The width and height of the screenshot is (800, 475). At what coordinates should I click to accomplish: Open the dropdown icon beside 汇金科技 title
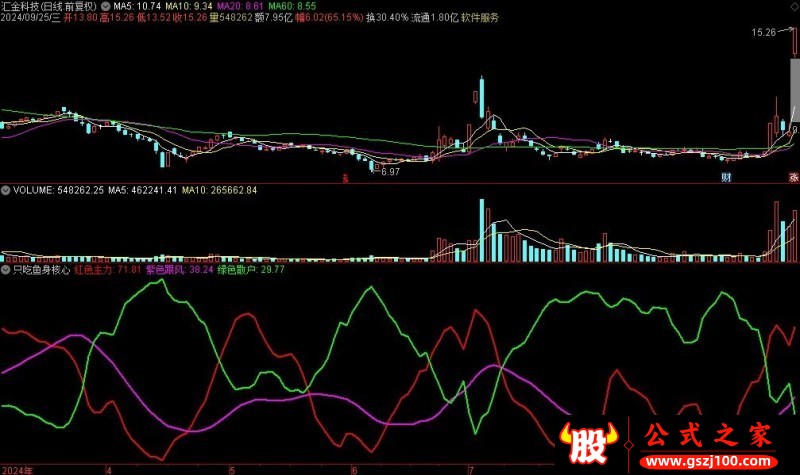point(106,6)
